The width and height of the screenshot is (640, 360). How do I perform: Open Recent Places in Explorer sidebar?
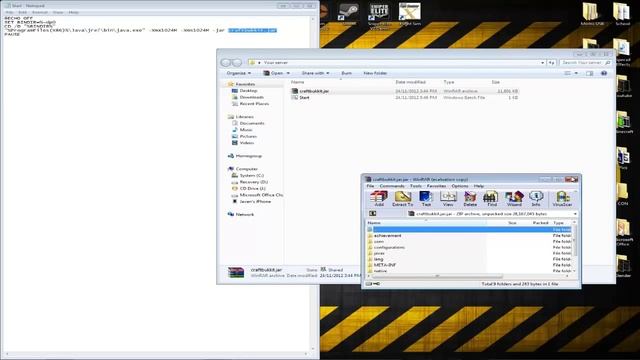coord(254,104)
